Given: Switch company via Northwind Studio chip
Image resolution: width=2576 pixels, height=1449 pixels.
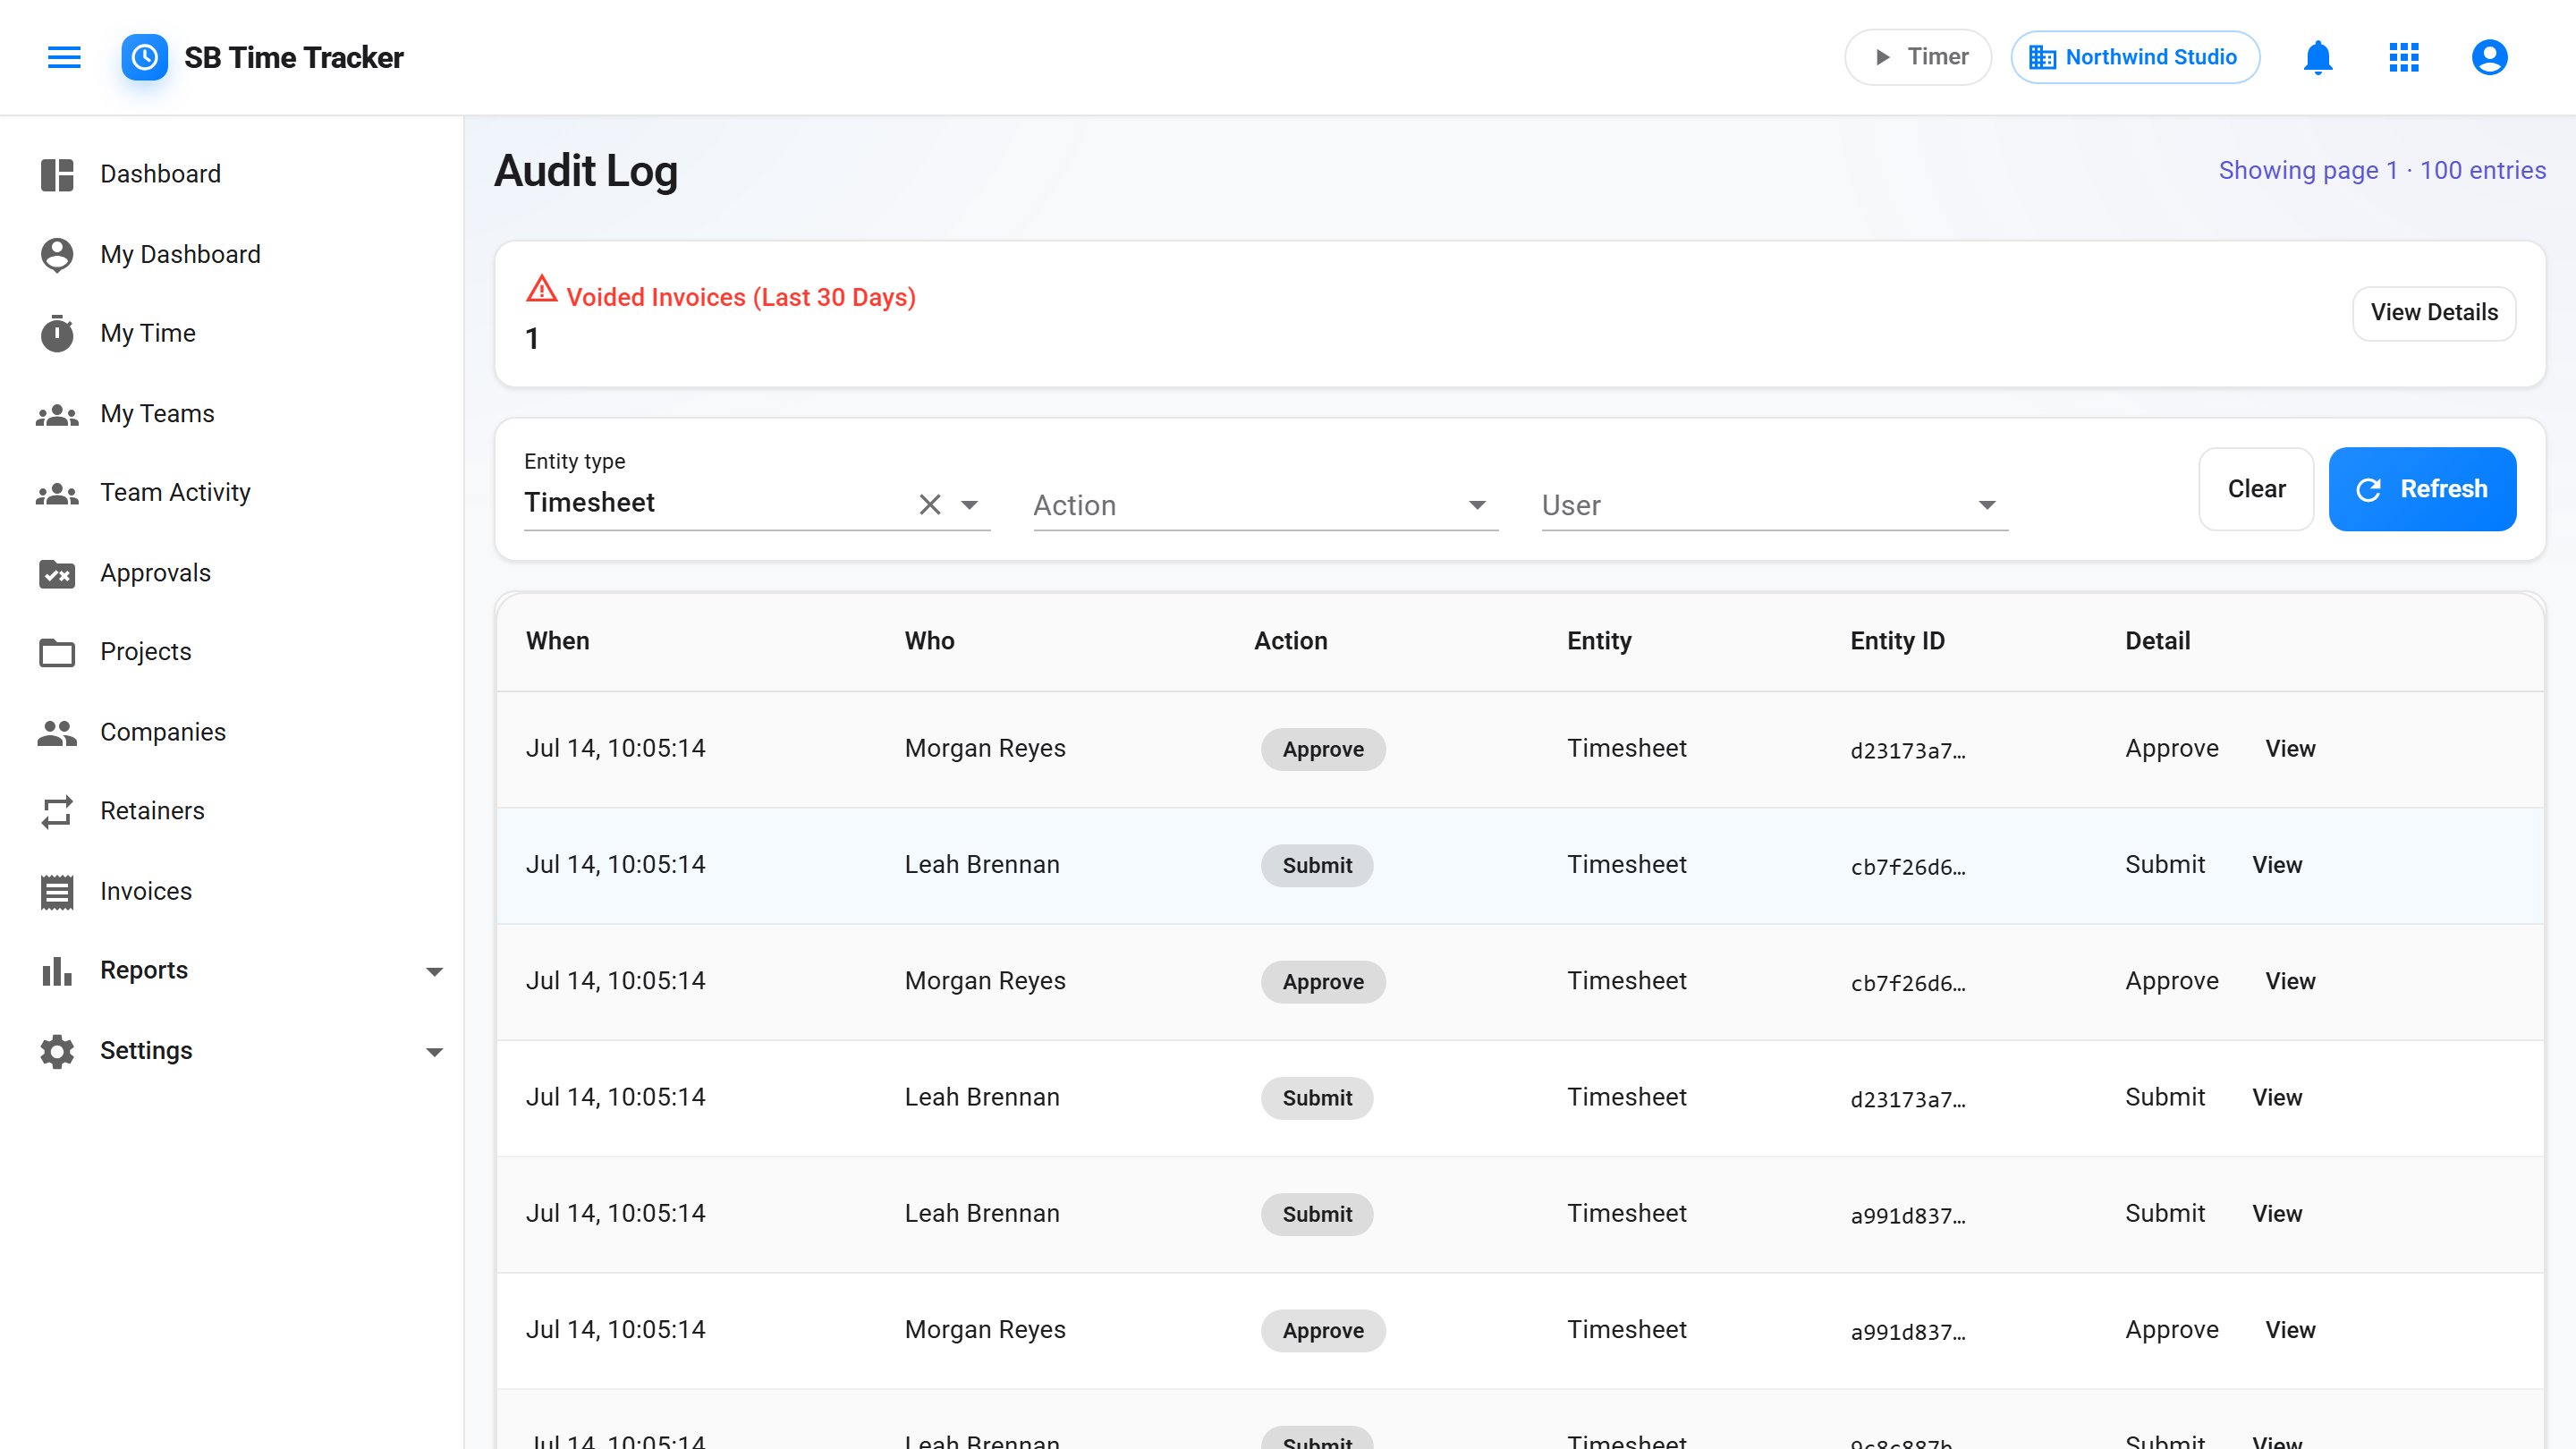Looking at the screenshot, I should pyautogui.click(x=2134, y=57).
